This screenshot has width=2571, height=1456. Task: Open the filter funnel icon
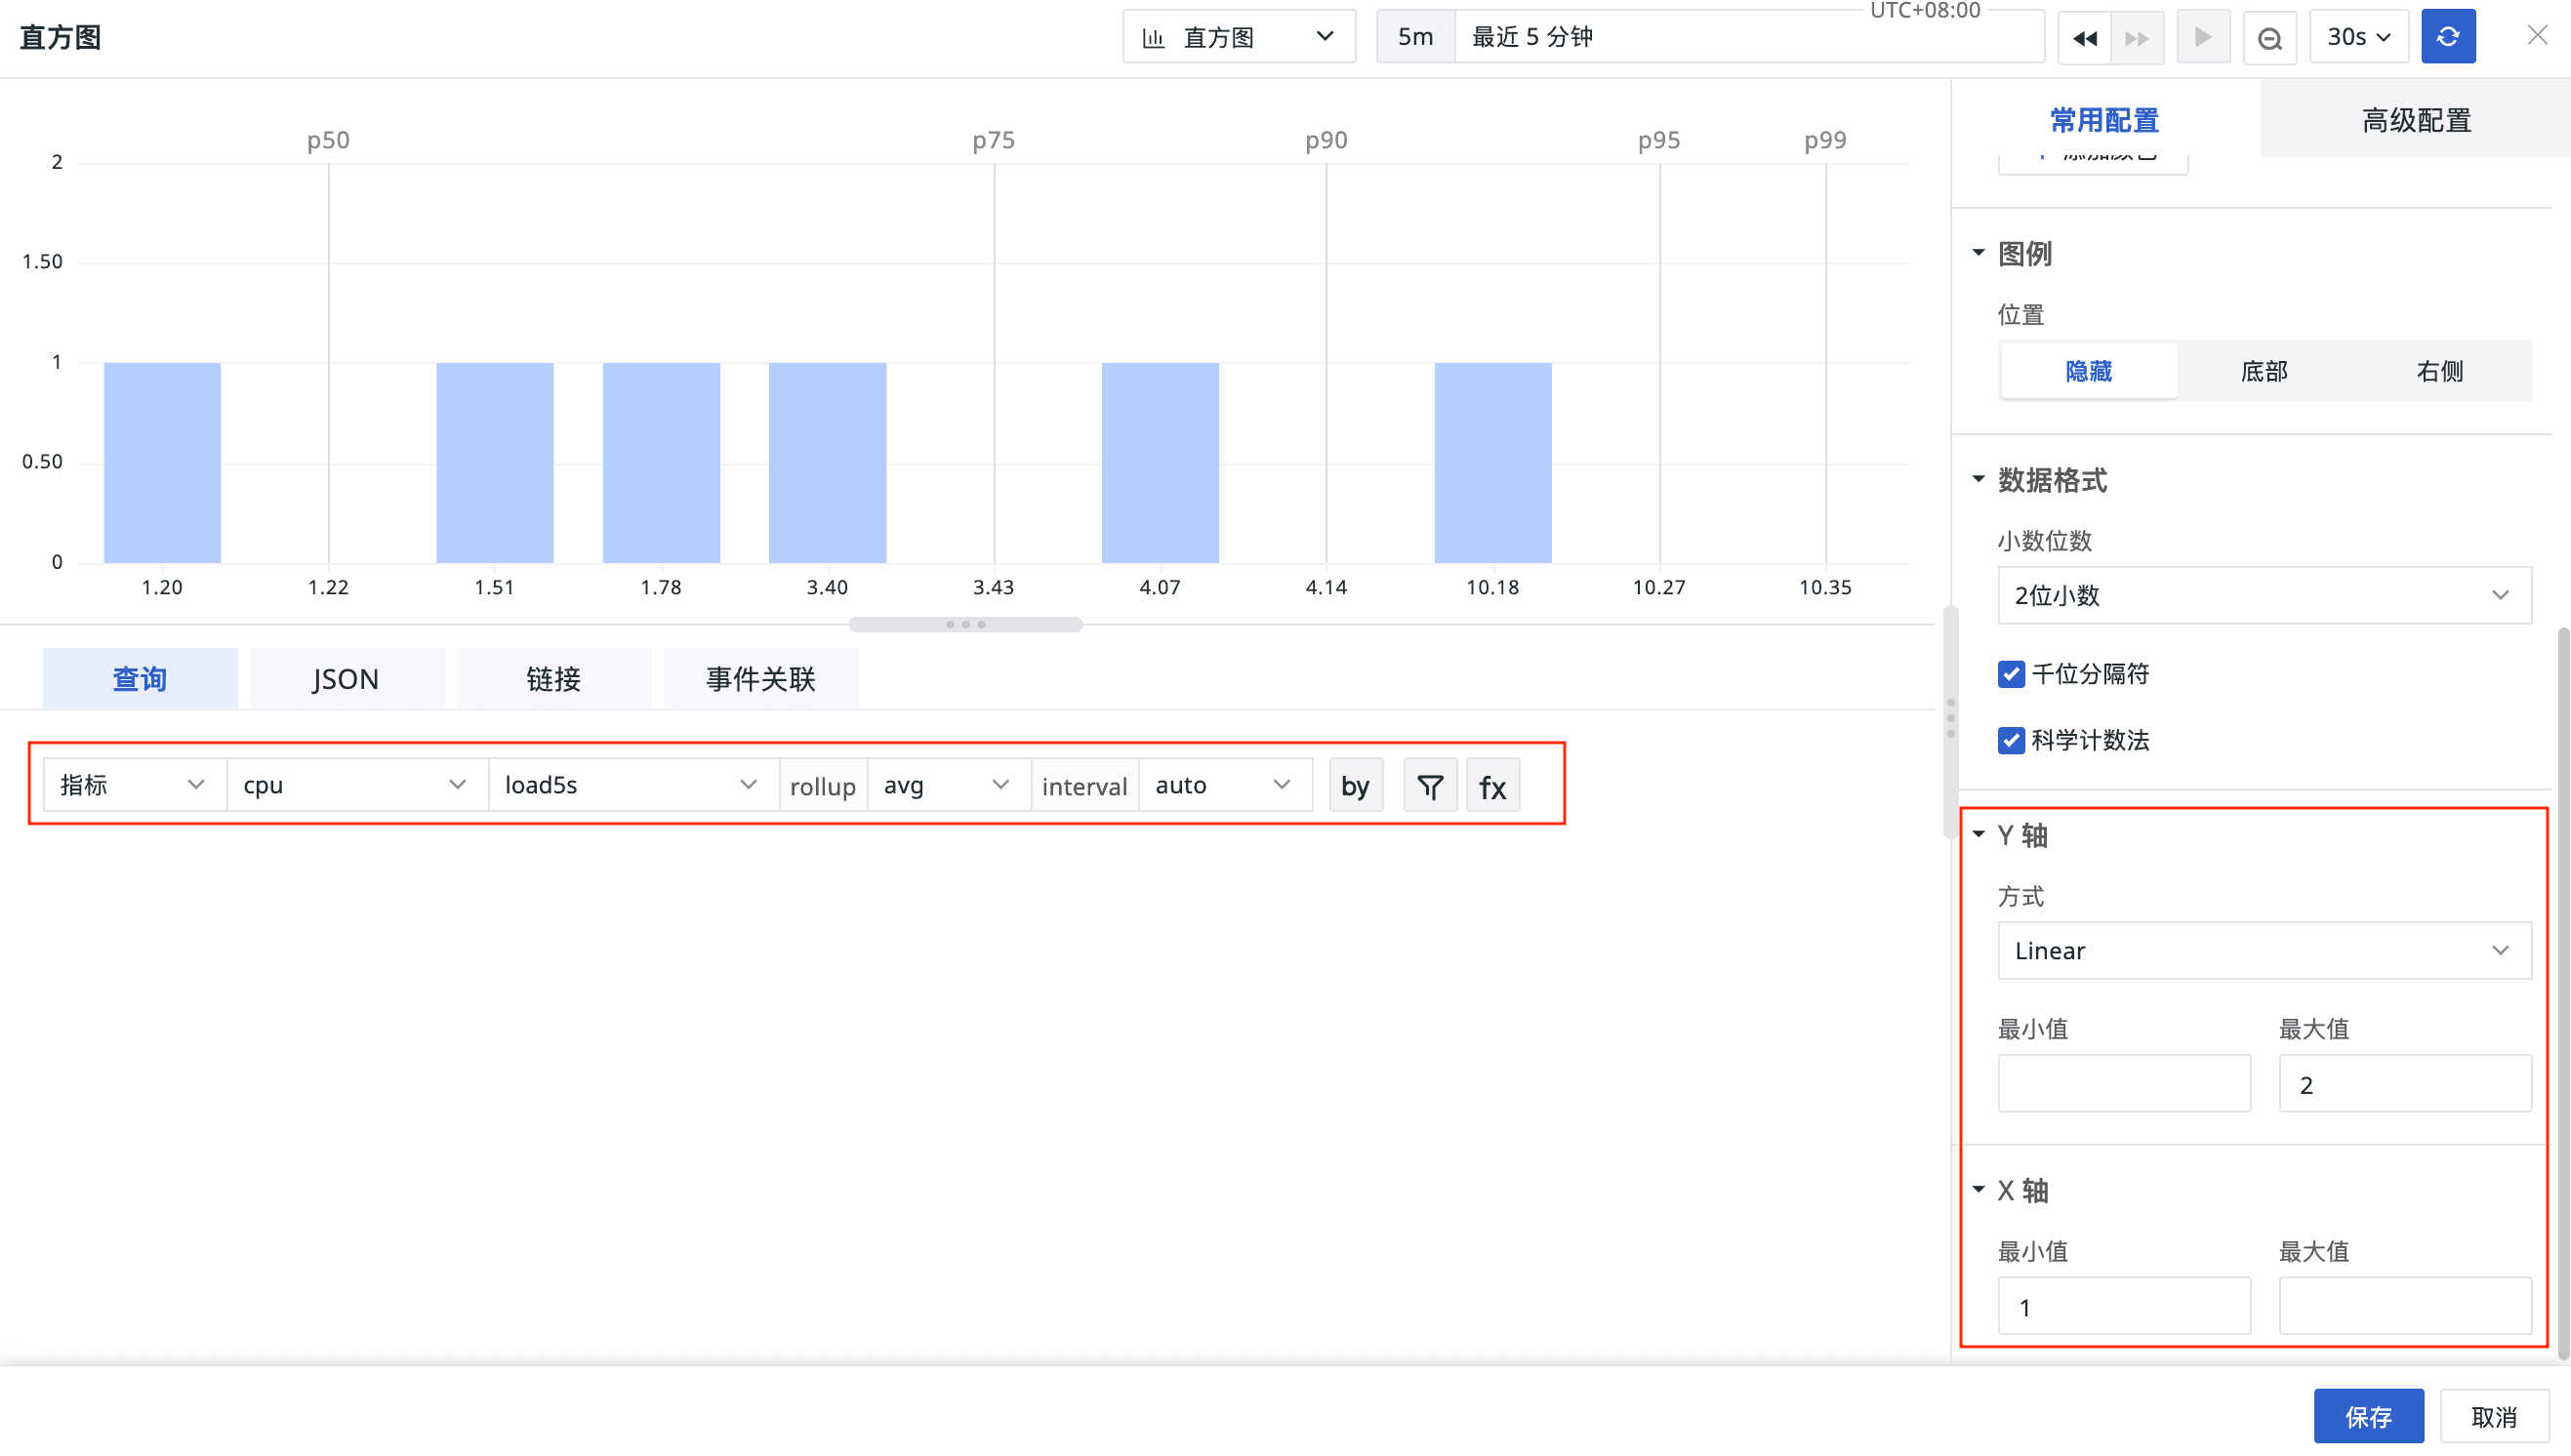click(x=1429, y=786)
